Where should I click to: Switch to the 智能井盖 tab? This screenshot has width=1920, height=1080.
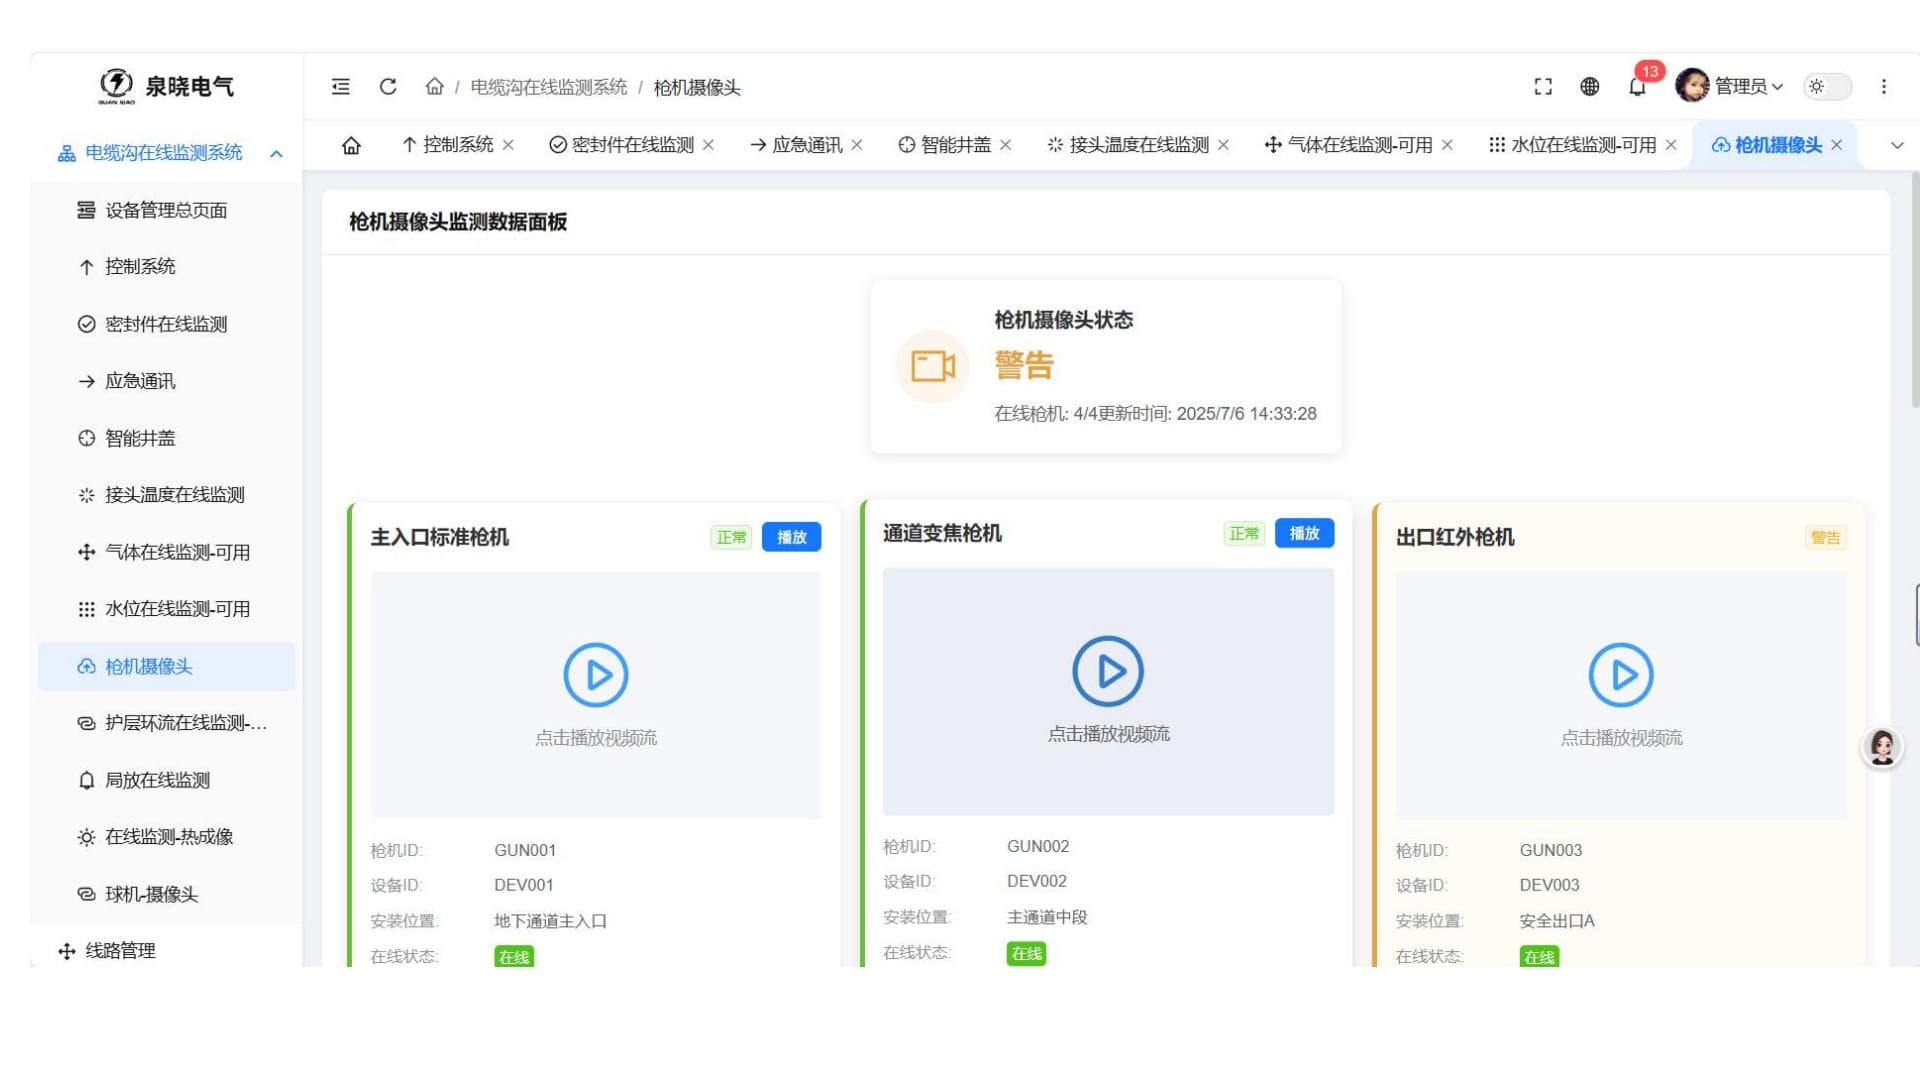(944, 145)
